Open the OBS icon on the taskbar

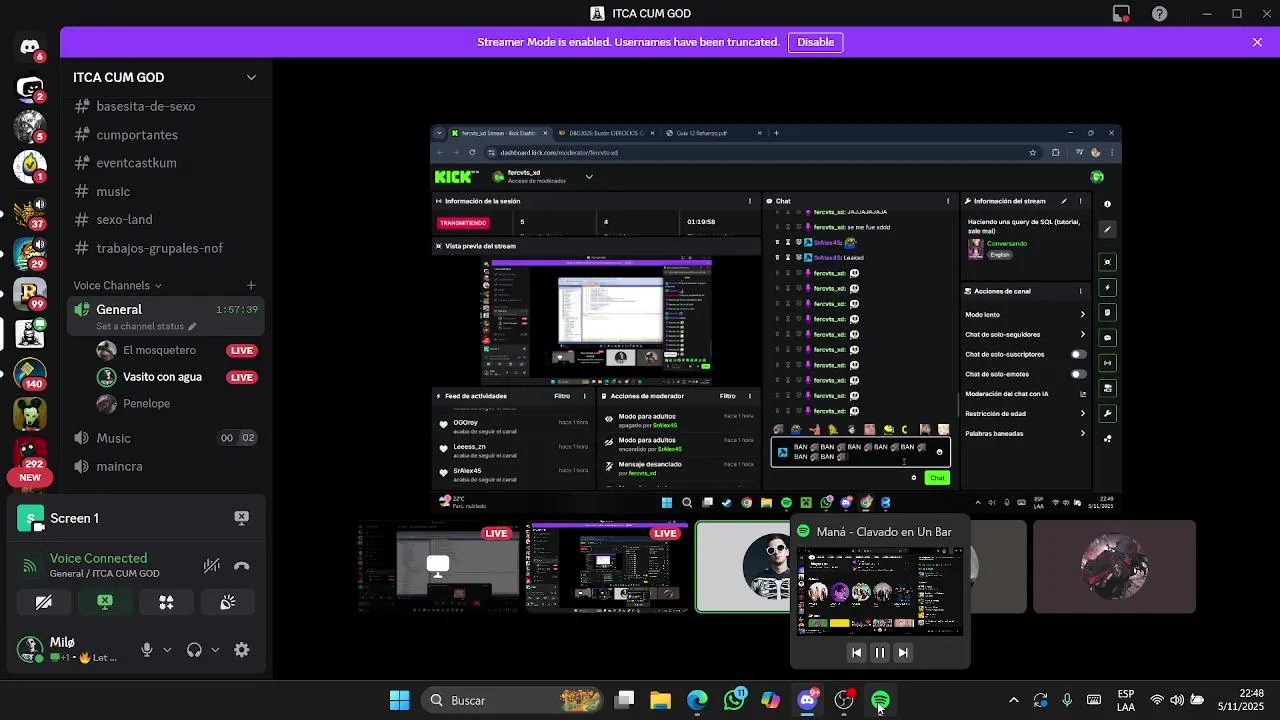pos(844,700)
